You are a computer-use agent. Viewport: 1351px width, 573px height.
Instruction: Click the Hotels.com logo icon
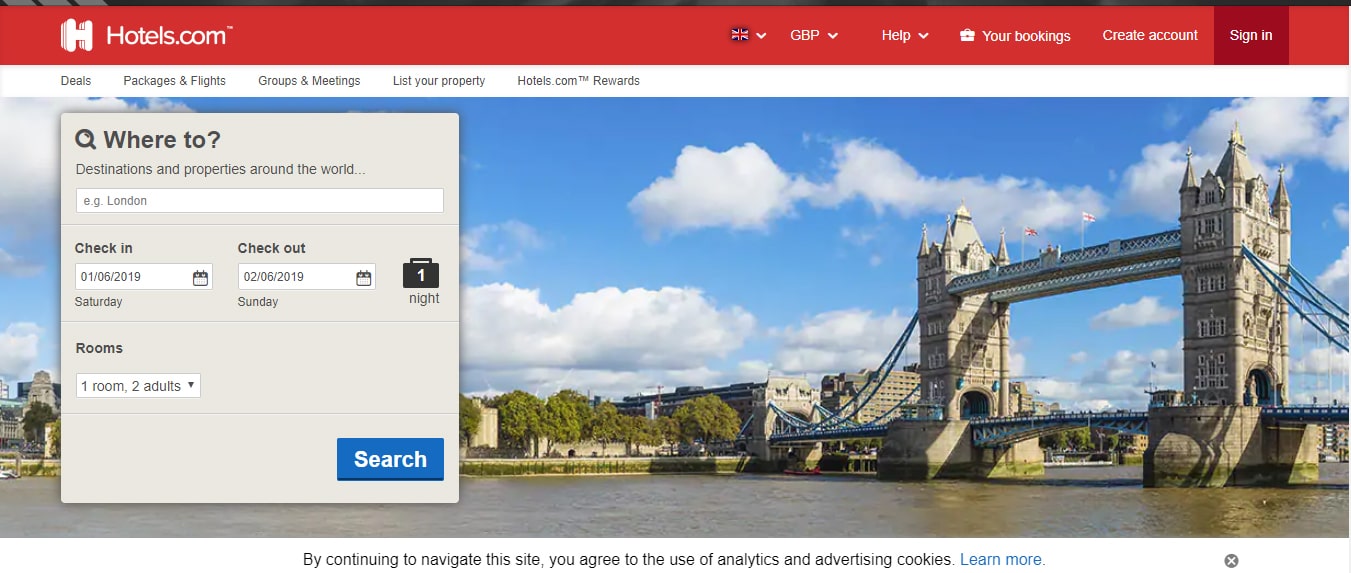77,35
